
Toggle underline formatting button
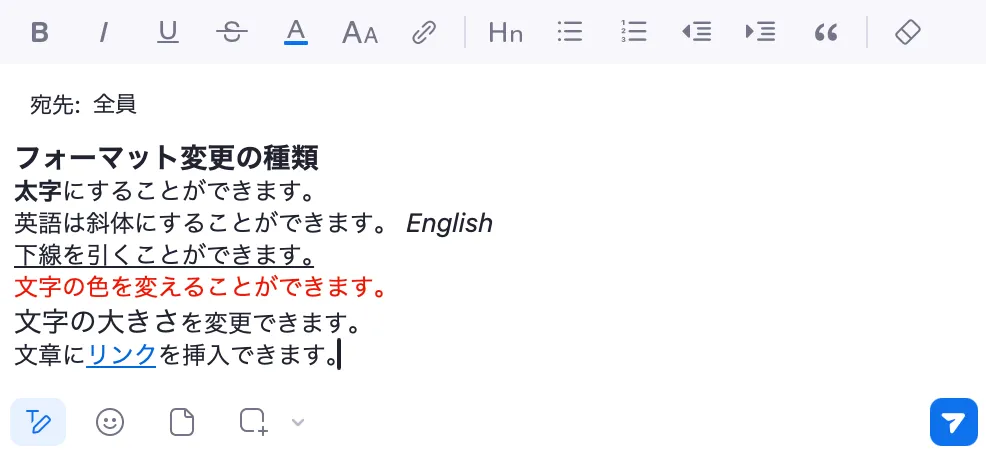coord(167,32)
